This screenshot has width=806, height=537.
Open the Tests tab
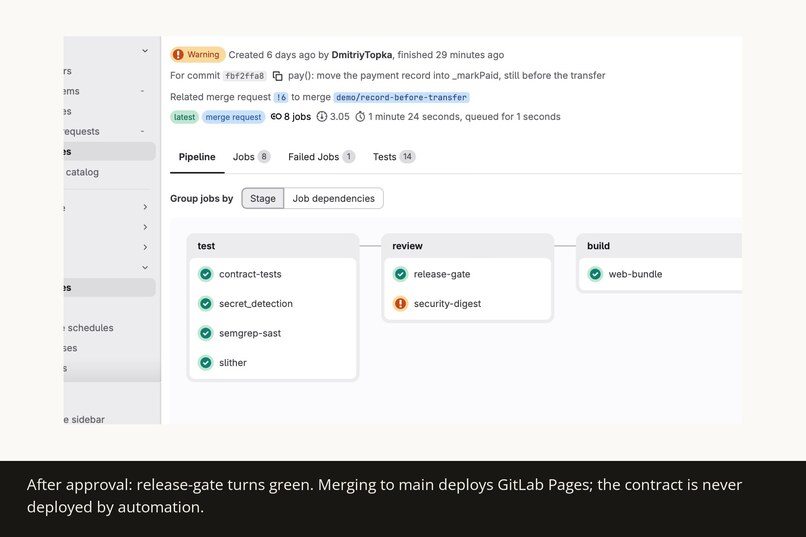point(394,157)
